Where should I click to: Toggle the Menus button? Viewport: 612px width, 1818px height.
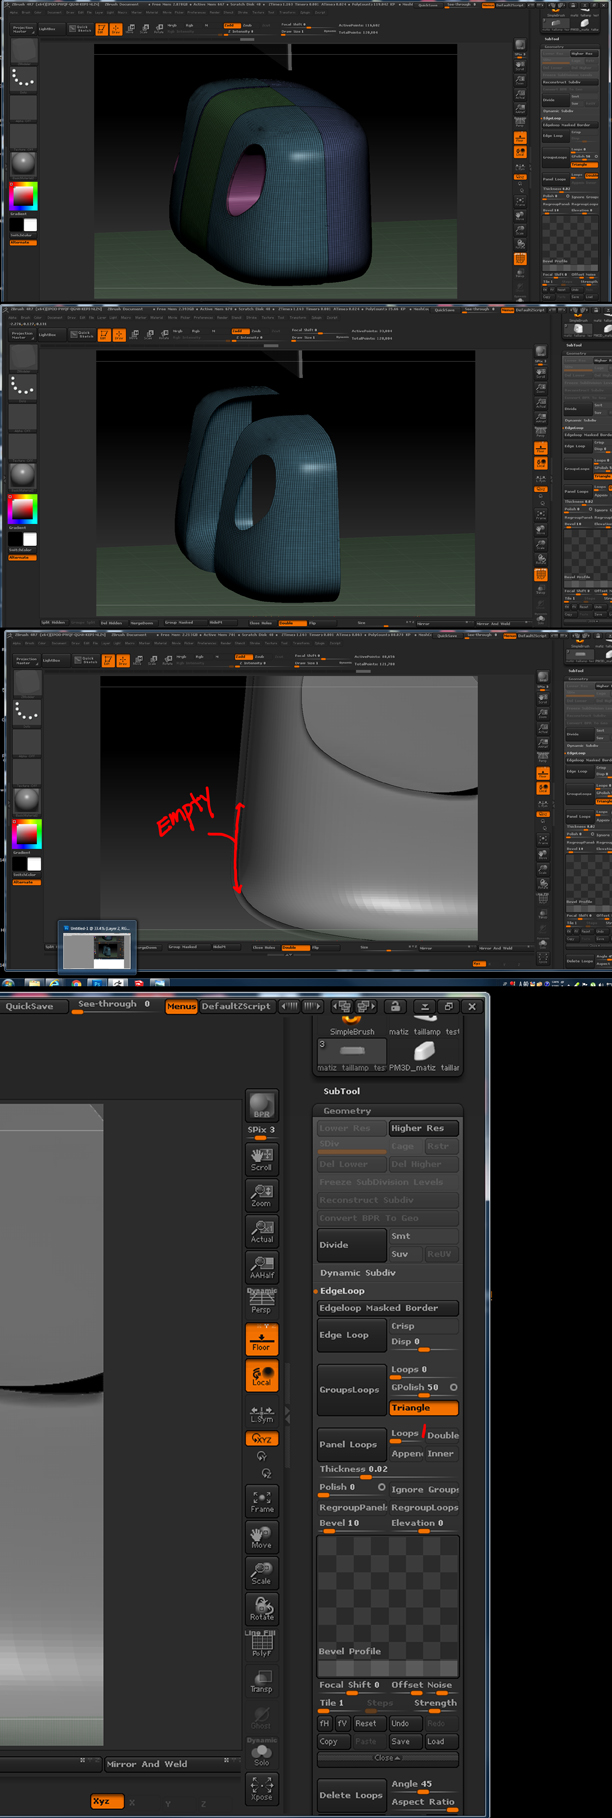point(181,1006)
